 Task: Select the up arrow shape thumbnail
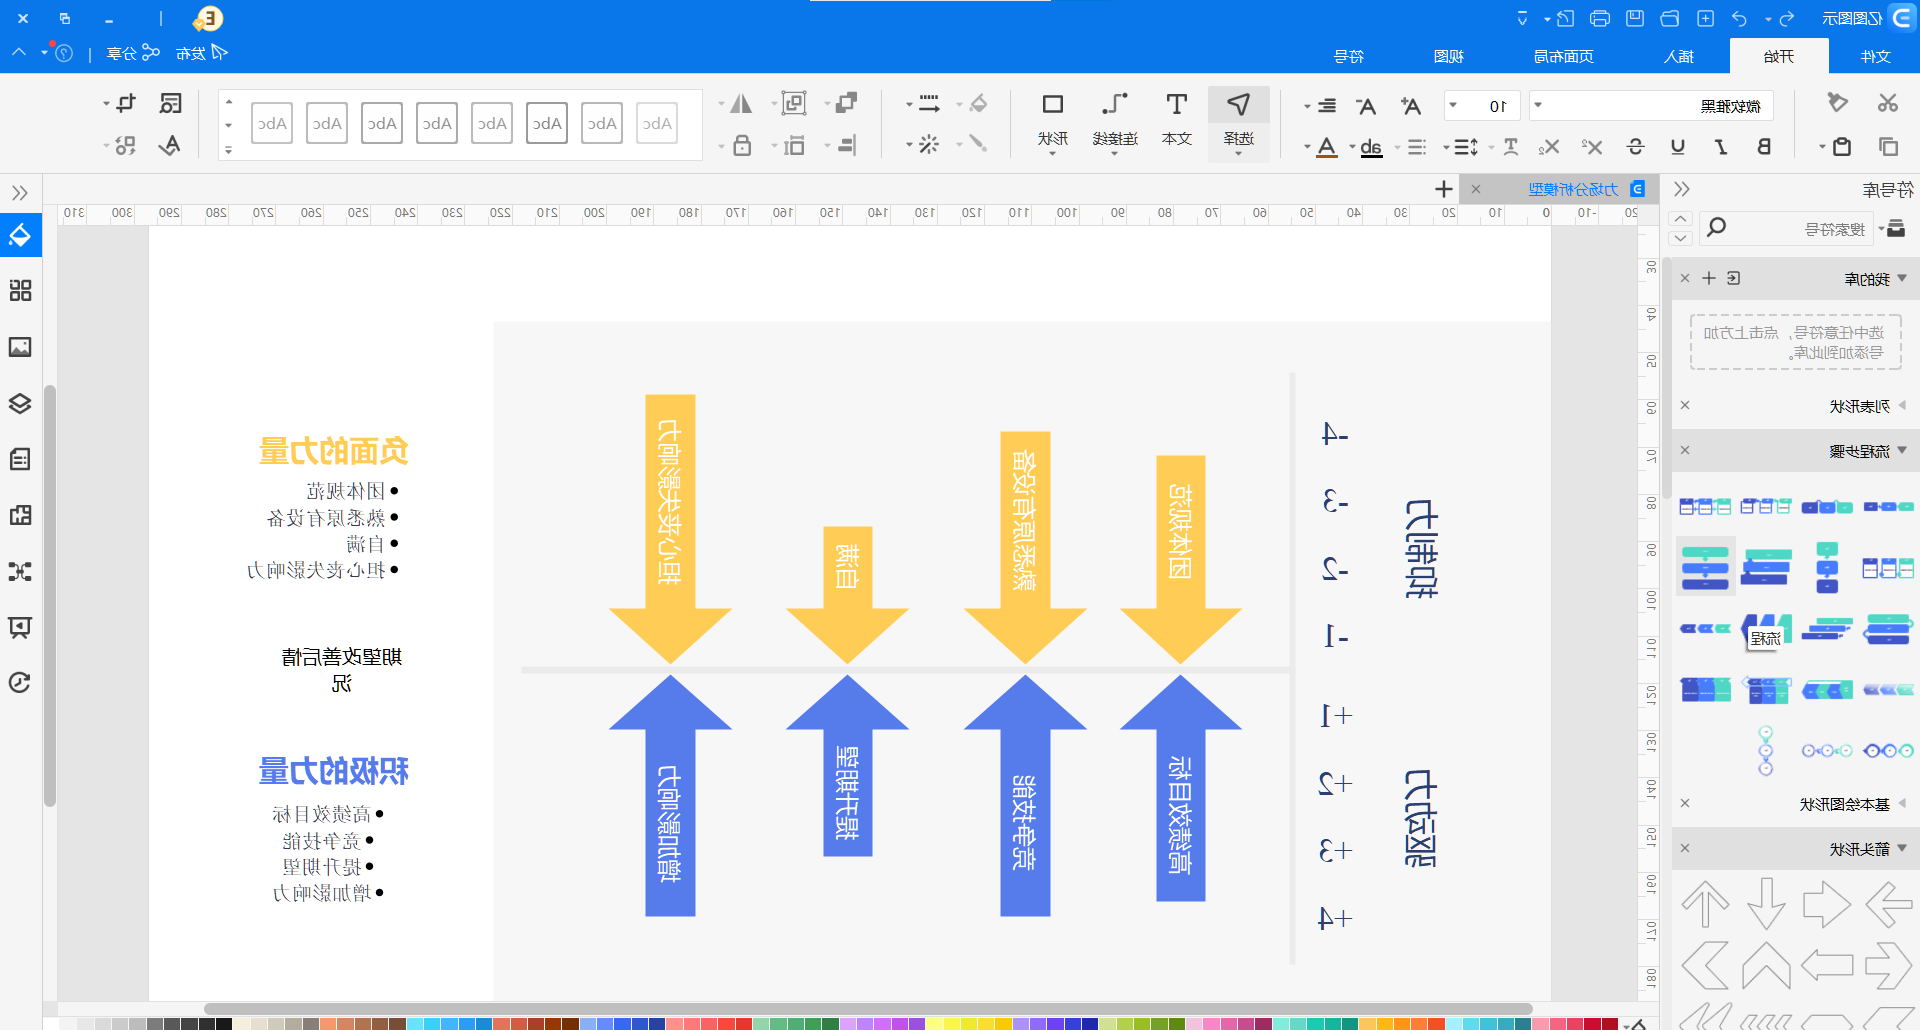[1705, 904]
